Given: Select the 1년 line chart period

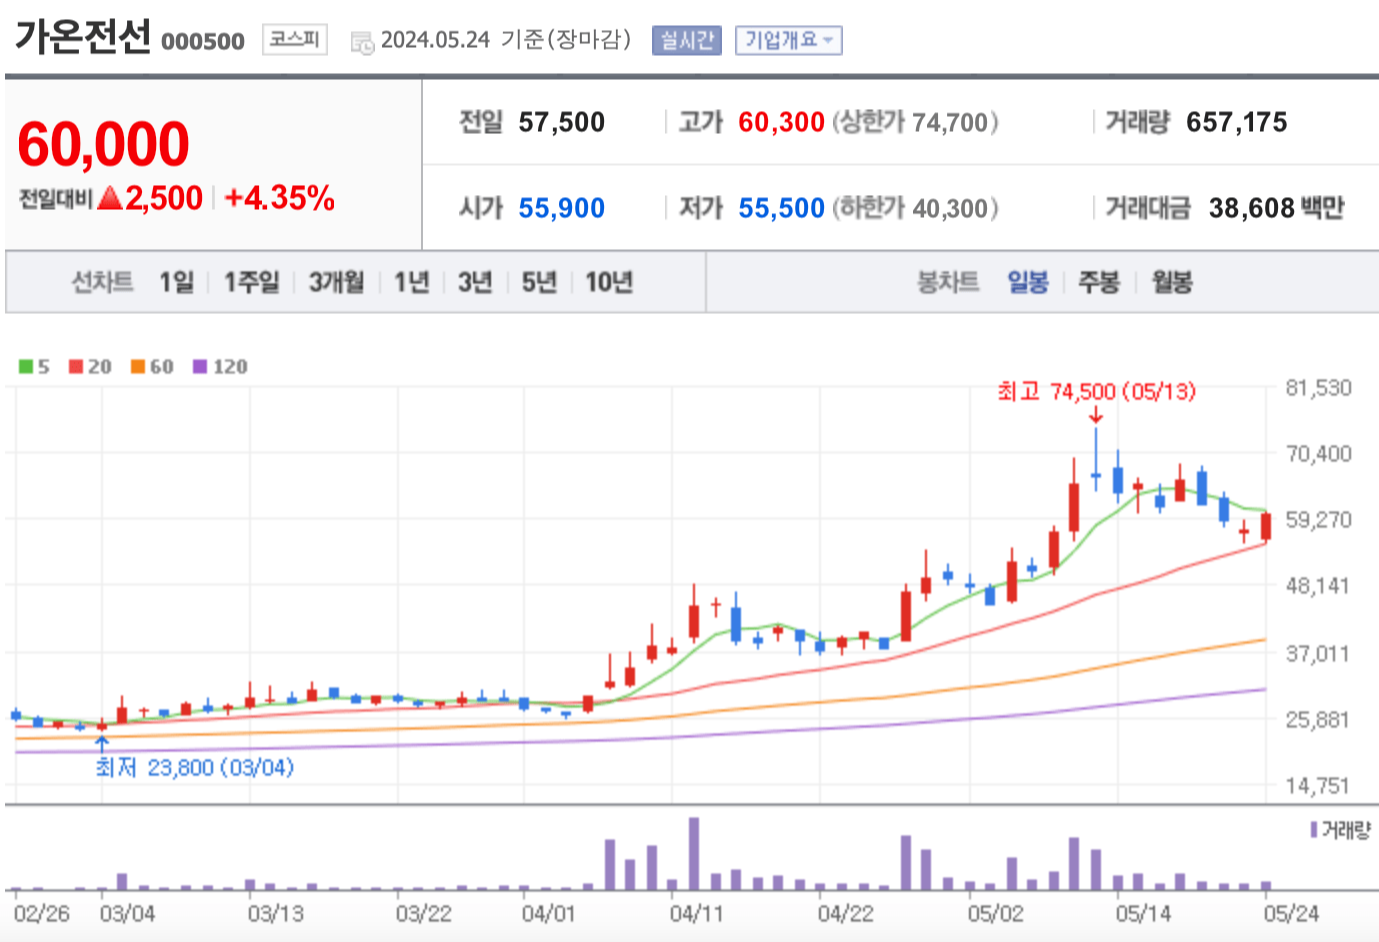Looking at the screenshot, I should pos(411,283).
